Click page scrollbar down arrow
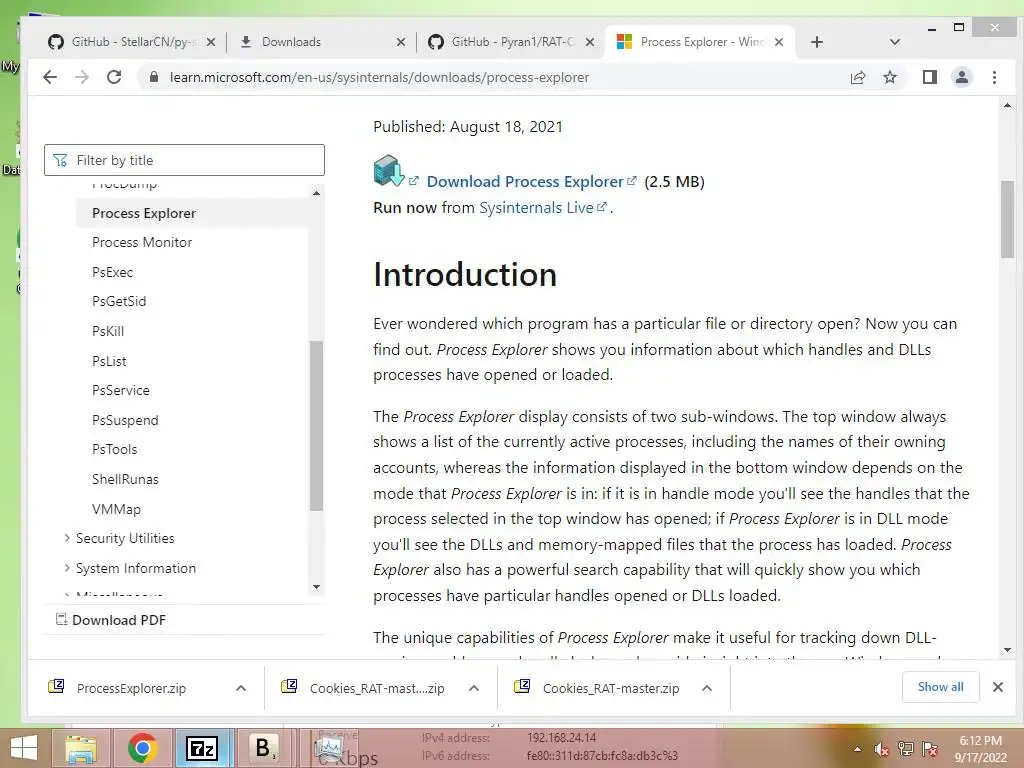This screenshot has width=1024, height=768. click(1007, 650)
